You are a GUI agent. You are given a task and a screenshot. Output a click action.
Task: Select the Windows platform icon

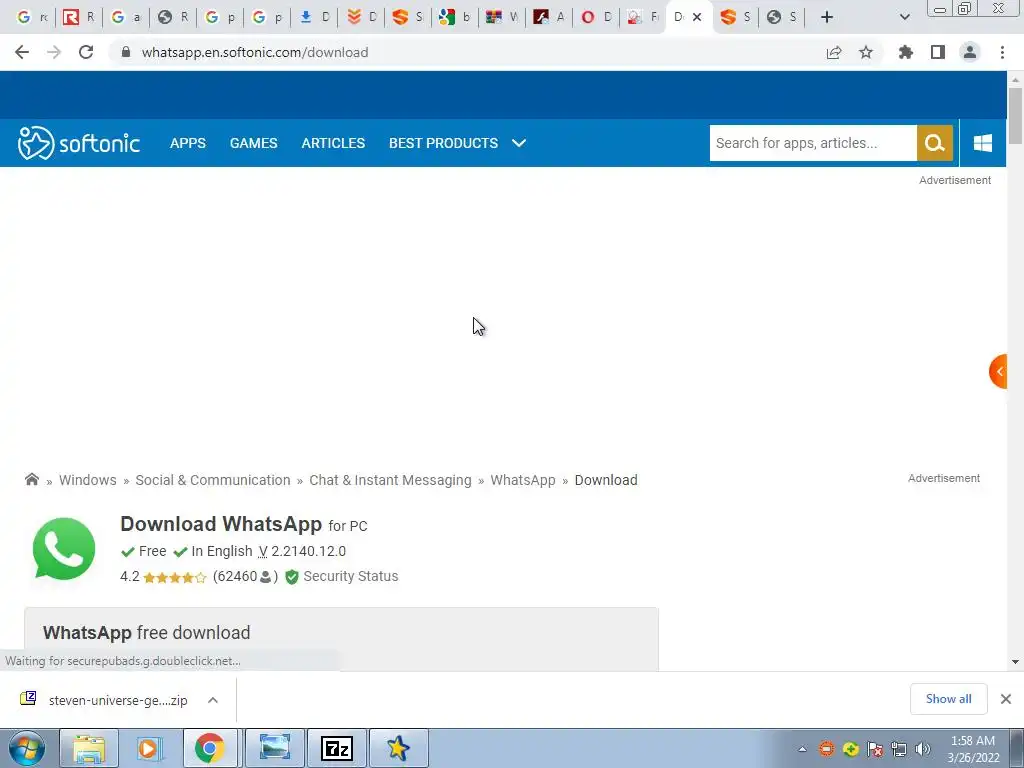coord(983,143)
